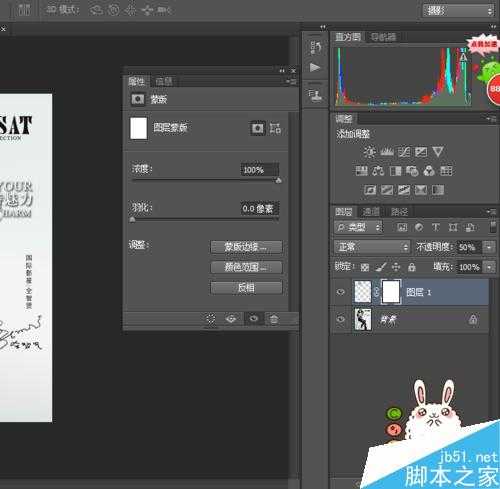Click the lock all padlock icon
The height and width of the screenshot is (489, 500).
click(x=412, y=267)
